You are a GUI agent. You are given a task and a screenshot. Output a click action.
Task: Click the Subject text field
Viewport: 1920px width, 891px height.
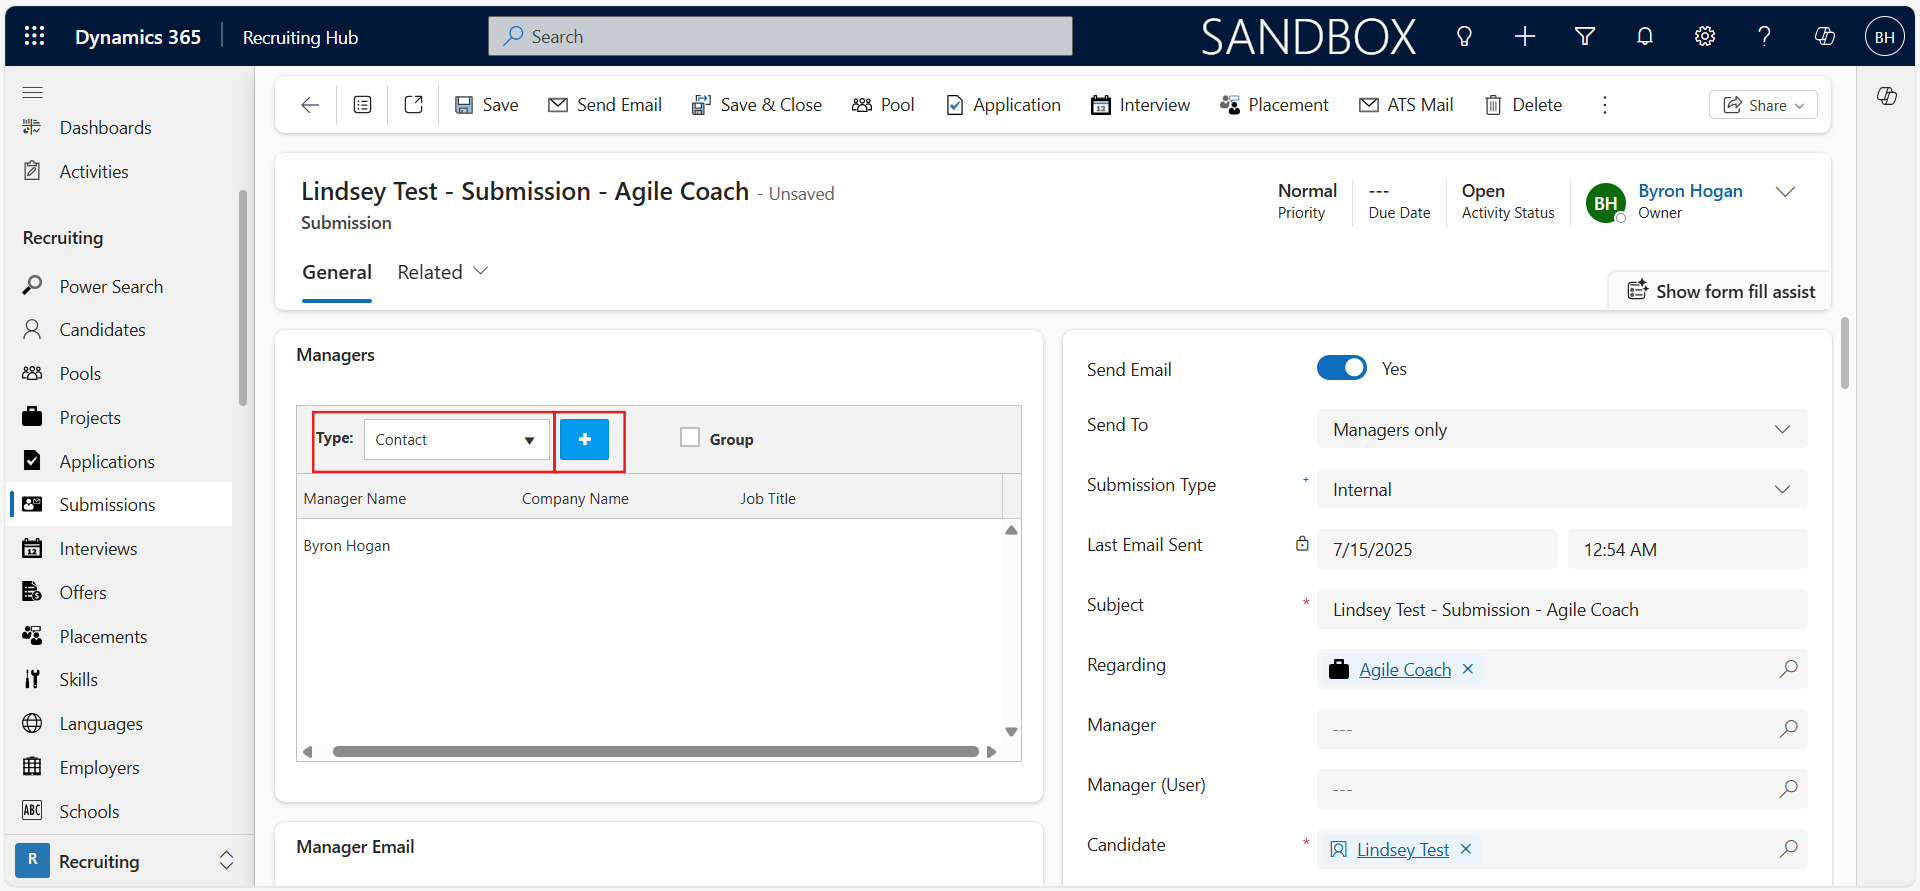pyautogui.click(x=1562, y=609)
